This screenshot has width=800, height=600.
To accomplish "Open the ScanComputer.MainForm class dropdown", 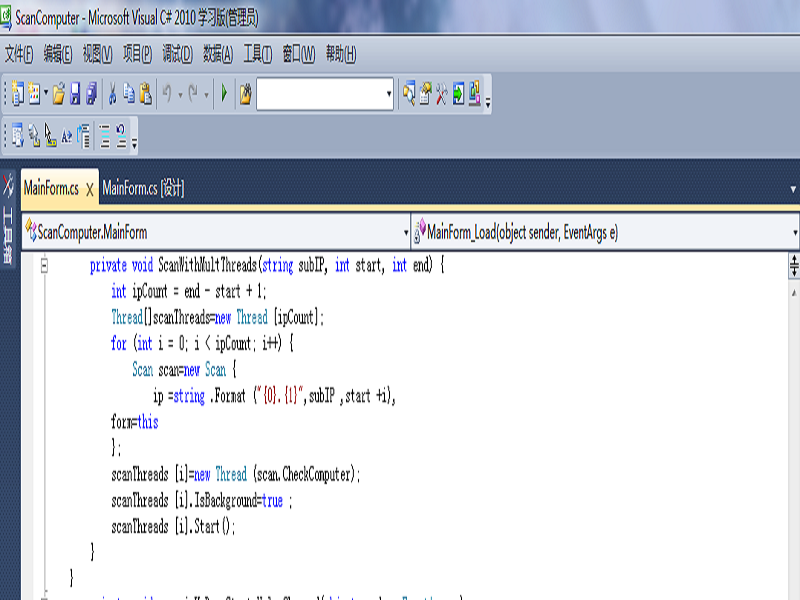I will 406,233.
